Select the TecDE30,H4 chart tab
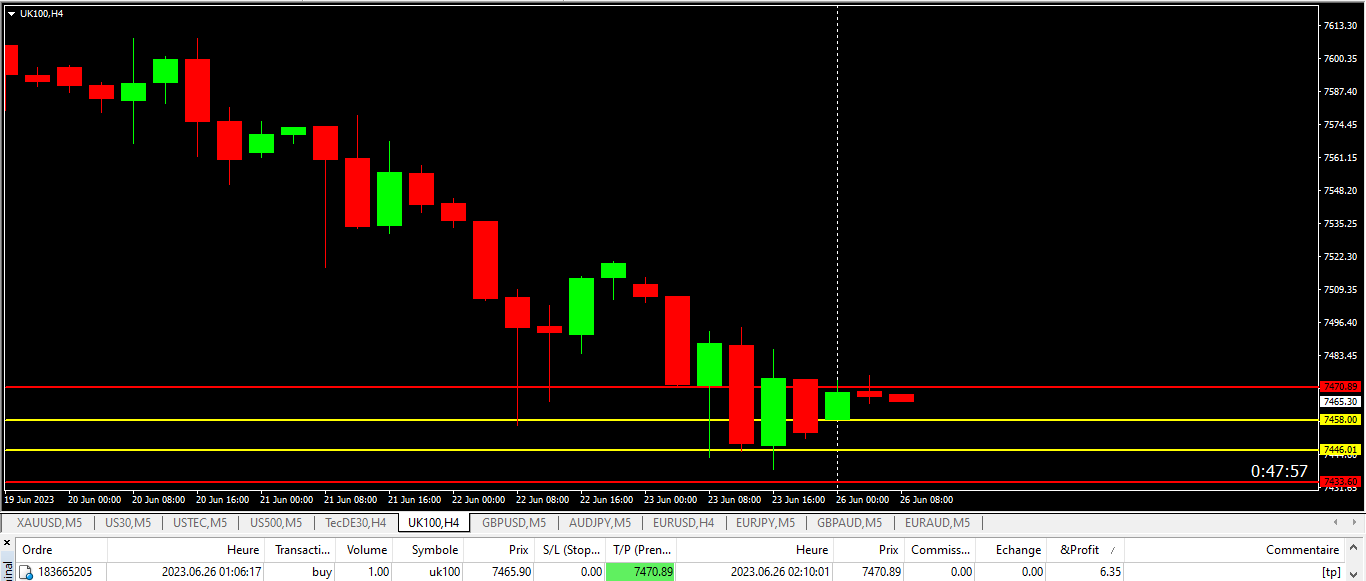Image resolution: width=1366 pixels, height=581 pixels. coord(356,523)
